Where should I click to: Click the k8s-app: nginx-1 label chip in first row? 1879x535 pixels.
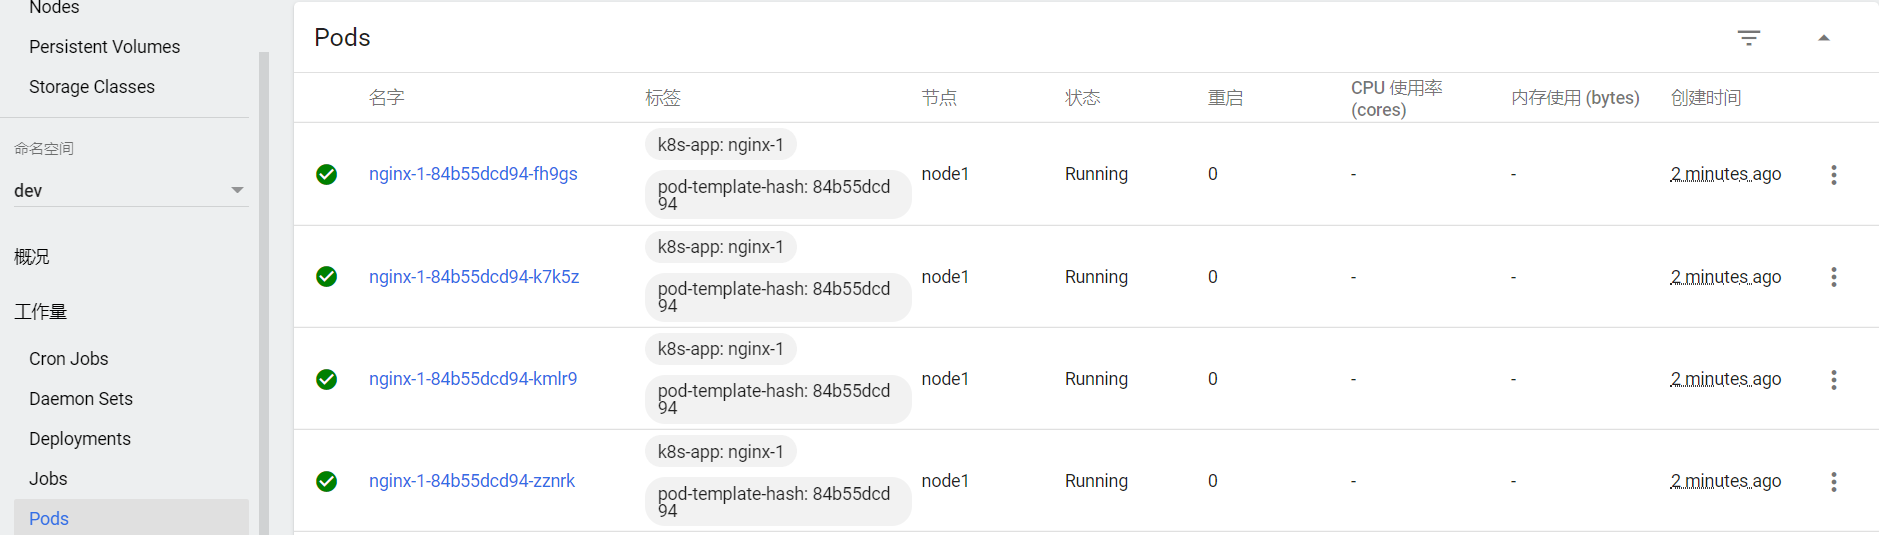click(x=720, y=145)
